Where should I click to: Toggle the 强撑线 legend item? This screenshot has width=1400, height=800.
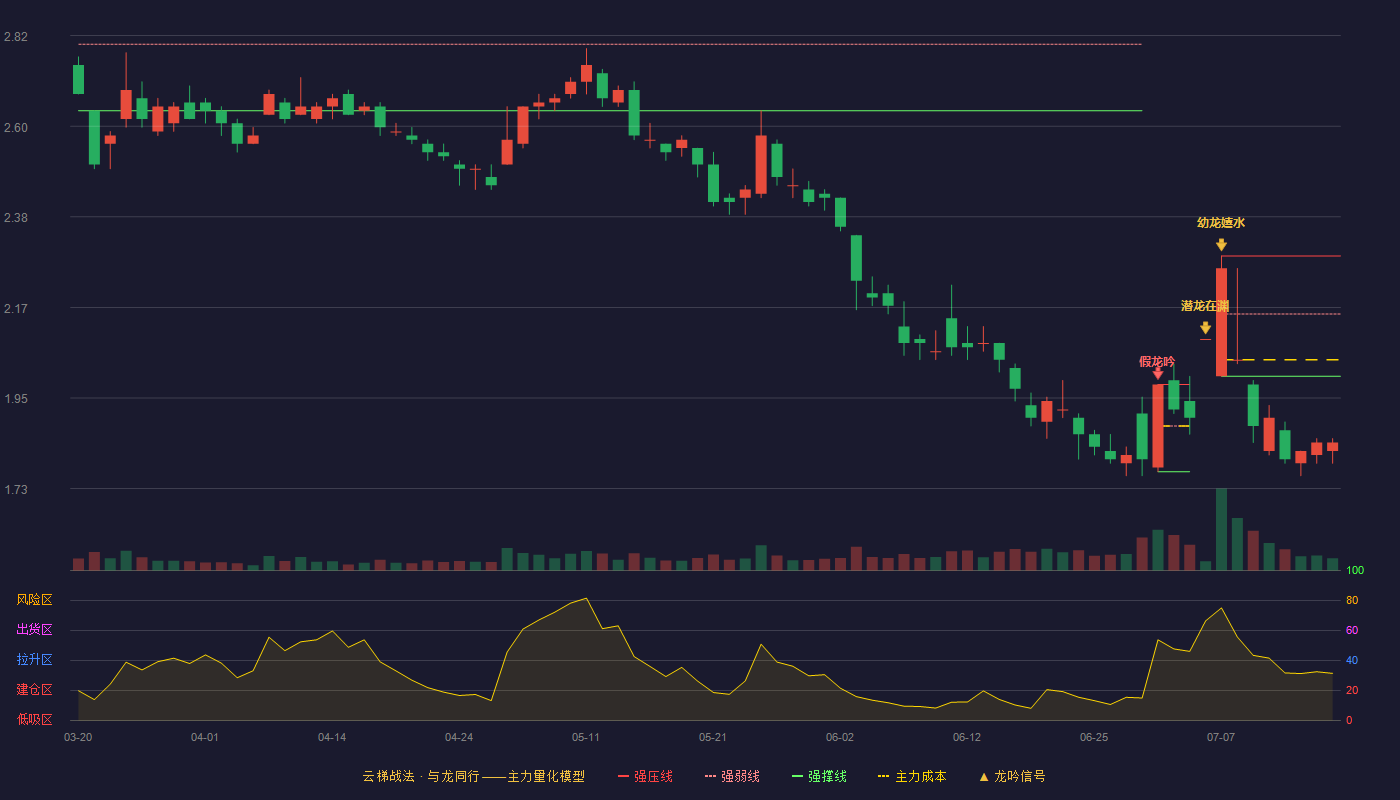(x=819, y=776)
